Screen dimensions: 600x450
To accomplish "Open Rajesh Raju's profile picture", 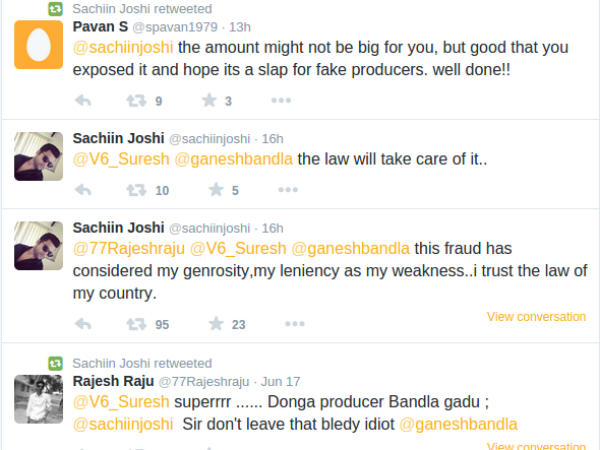I will tap(39, 398).
